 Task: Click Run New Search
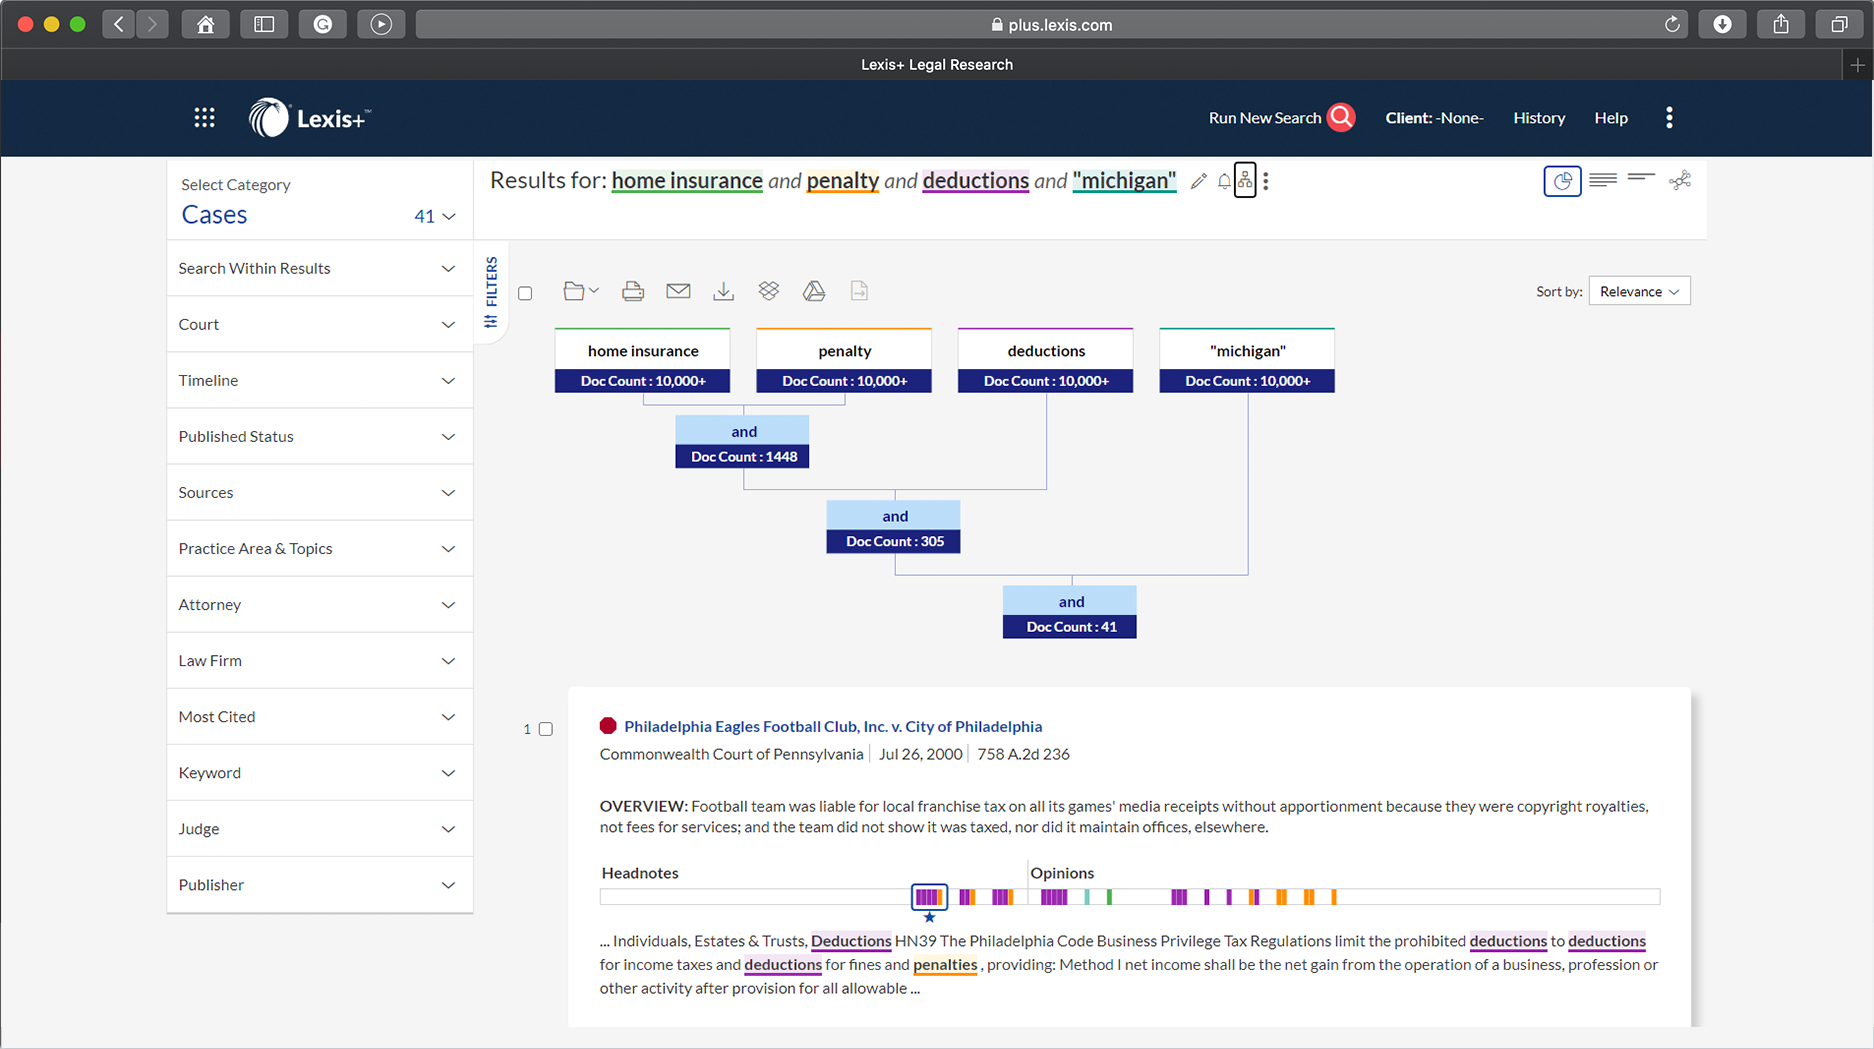pyautogui.click(x=1264, y=118)
